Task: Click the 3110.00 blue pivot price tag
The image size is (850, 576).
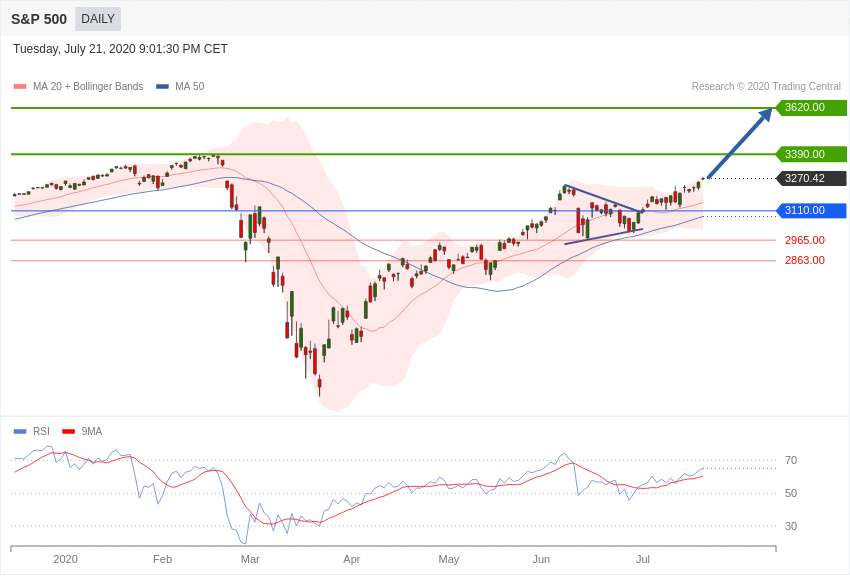Action: (x=810, y=210)
